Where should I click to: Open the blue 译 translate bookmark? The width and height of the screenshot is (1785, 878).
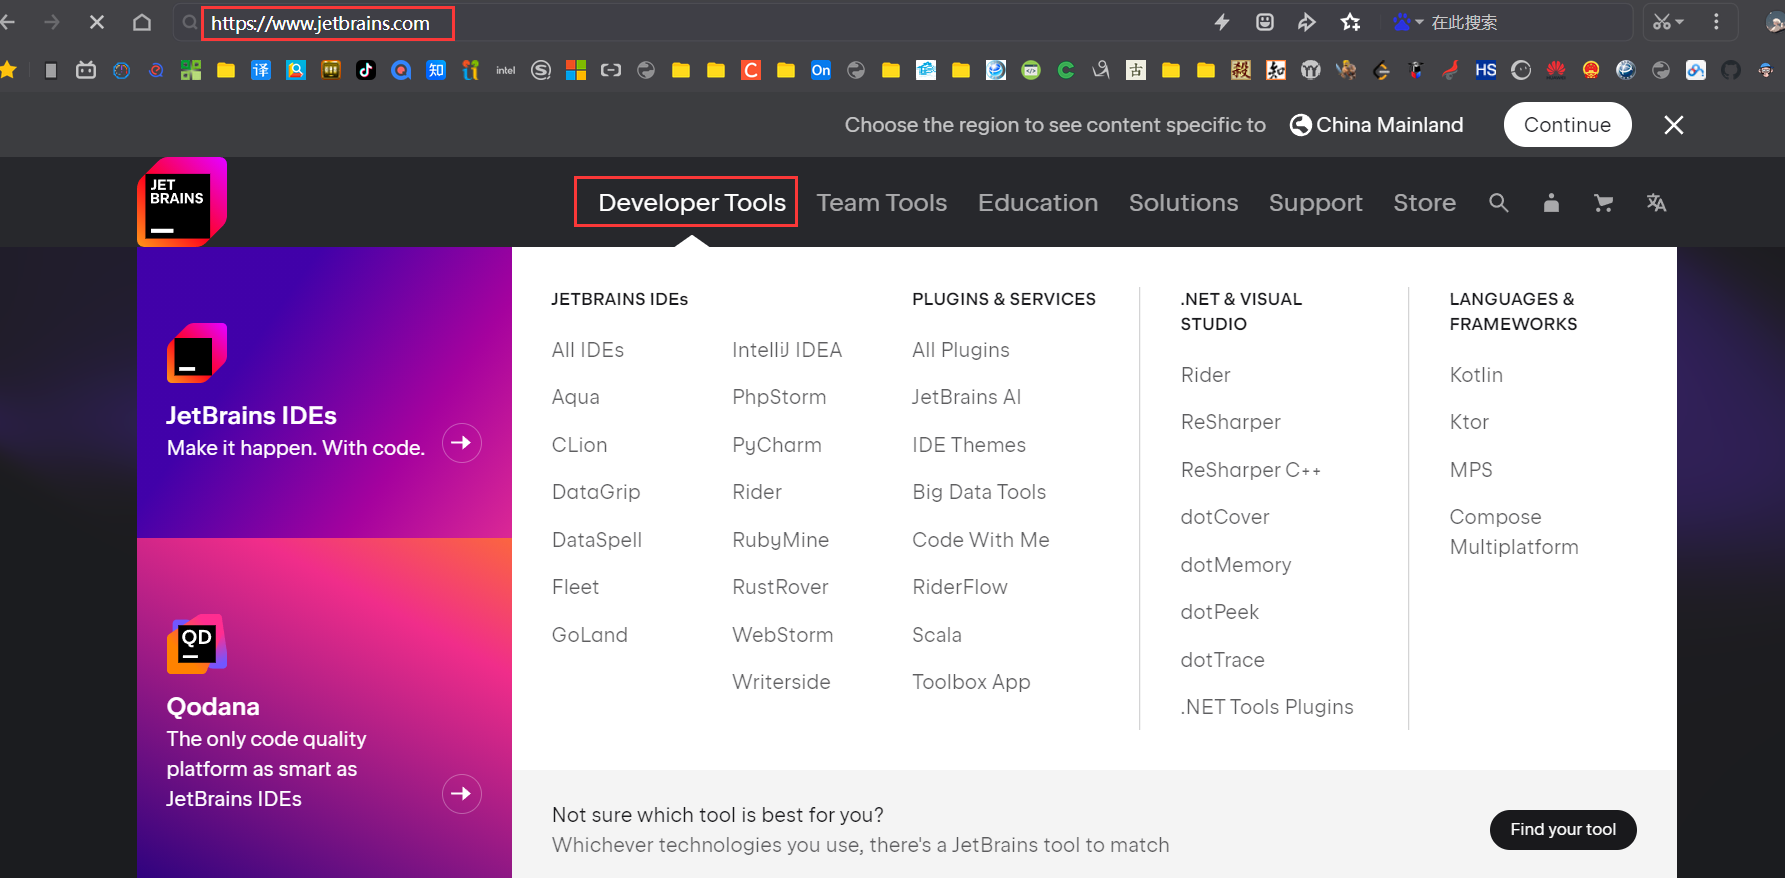(x=261, y=70)
